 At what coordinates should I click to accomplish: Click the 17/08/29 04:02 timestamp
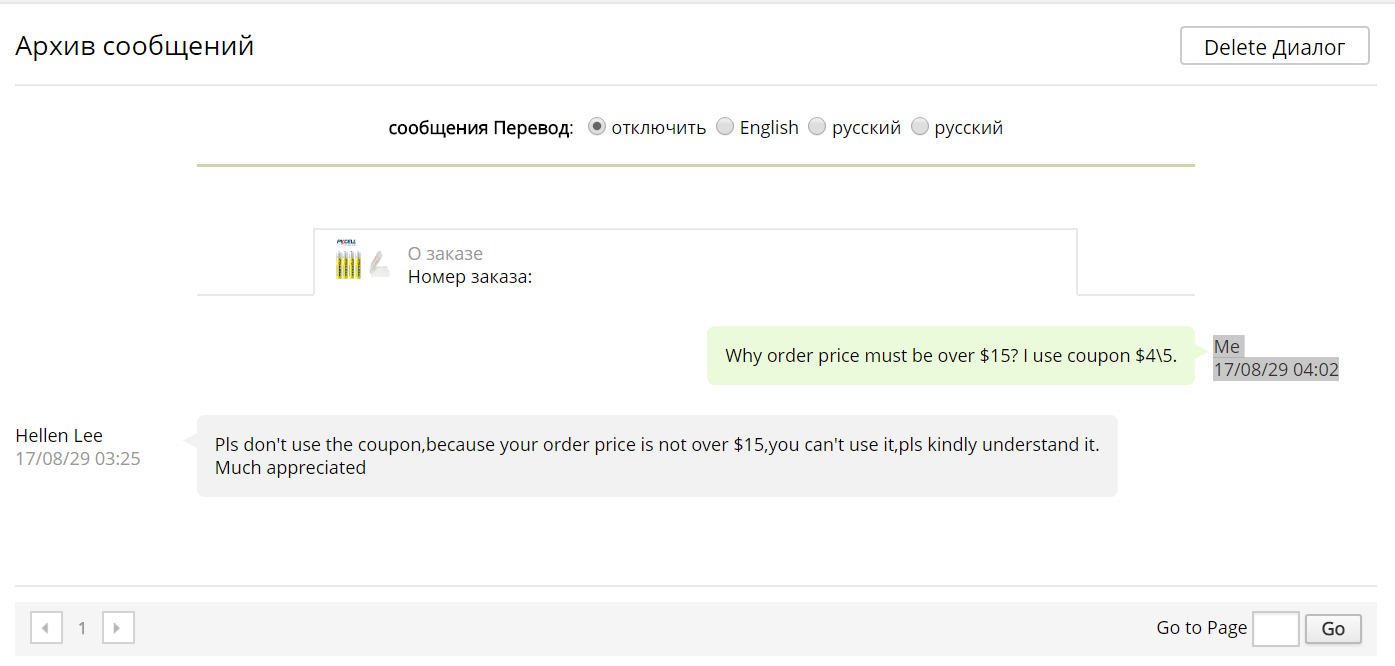click(1276, 369)
